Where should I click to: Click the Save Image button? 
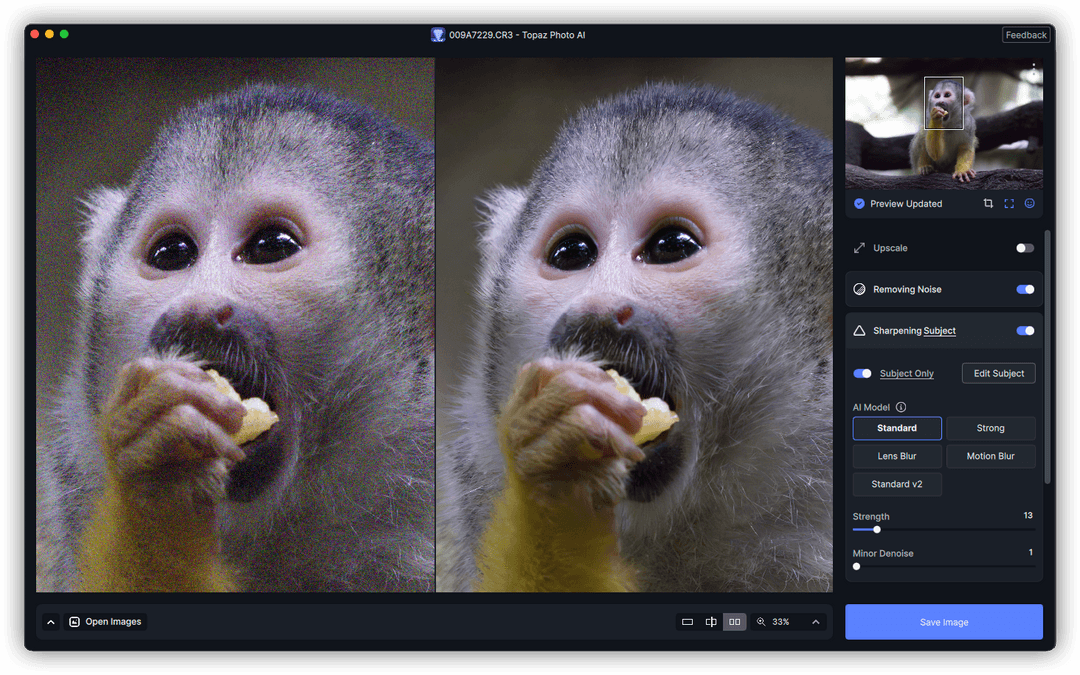point(943,621)
